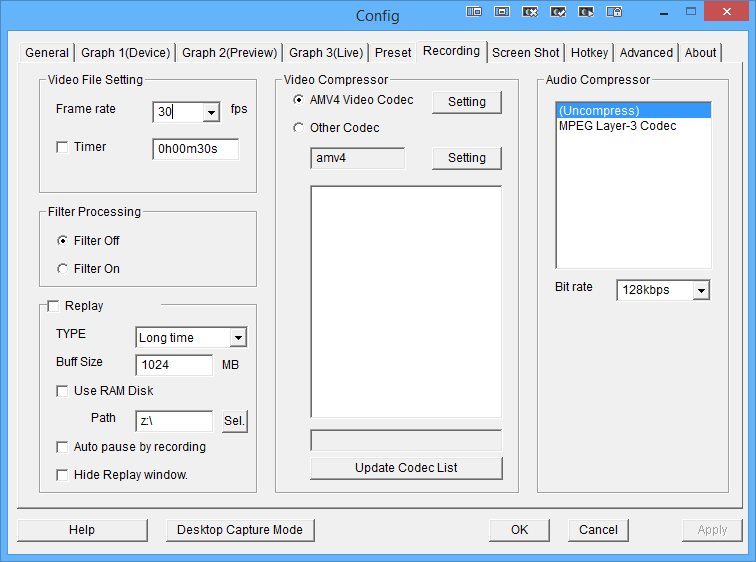Click the title bar icon with striped window layout
This screenshot has height=562, width=756.
tap(474, 12)
